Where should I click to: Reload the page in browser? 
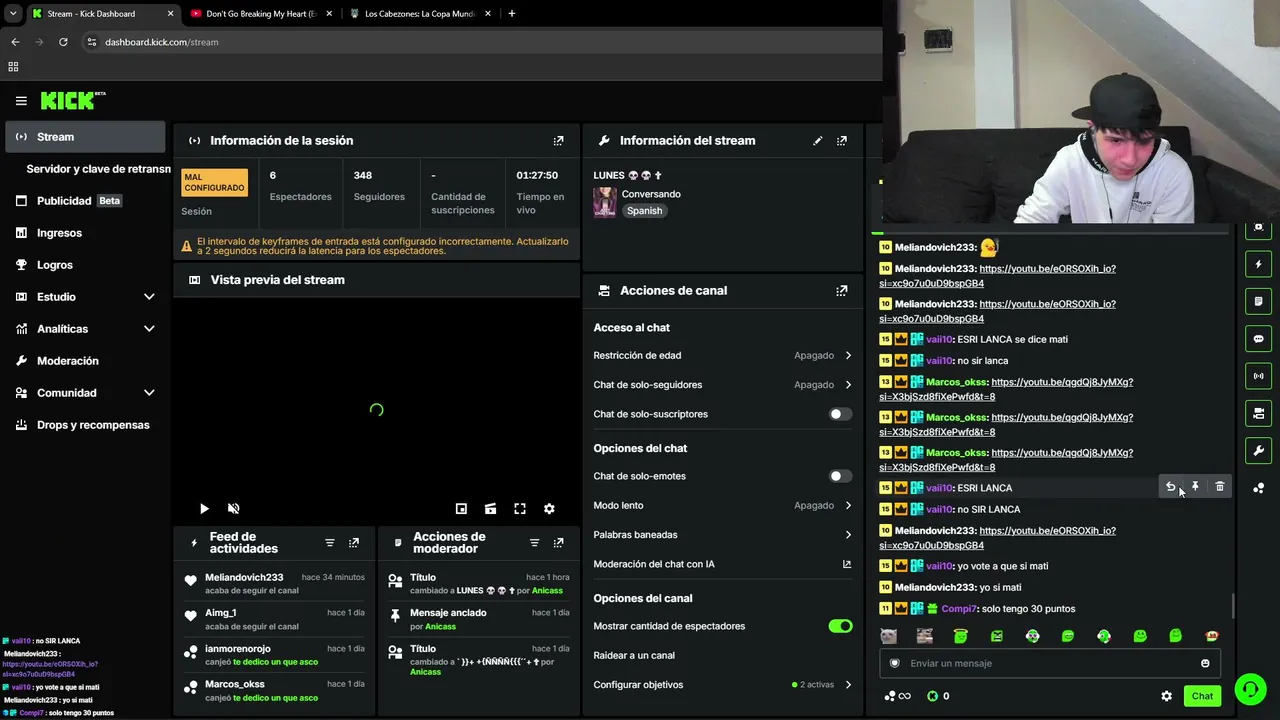63,42
